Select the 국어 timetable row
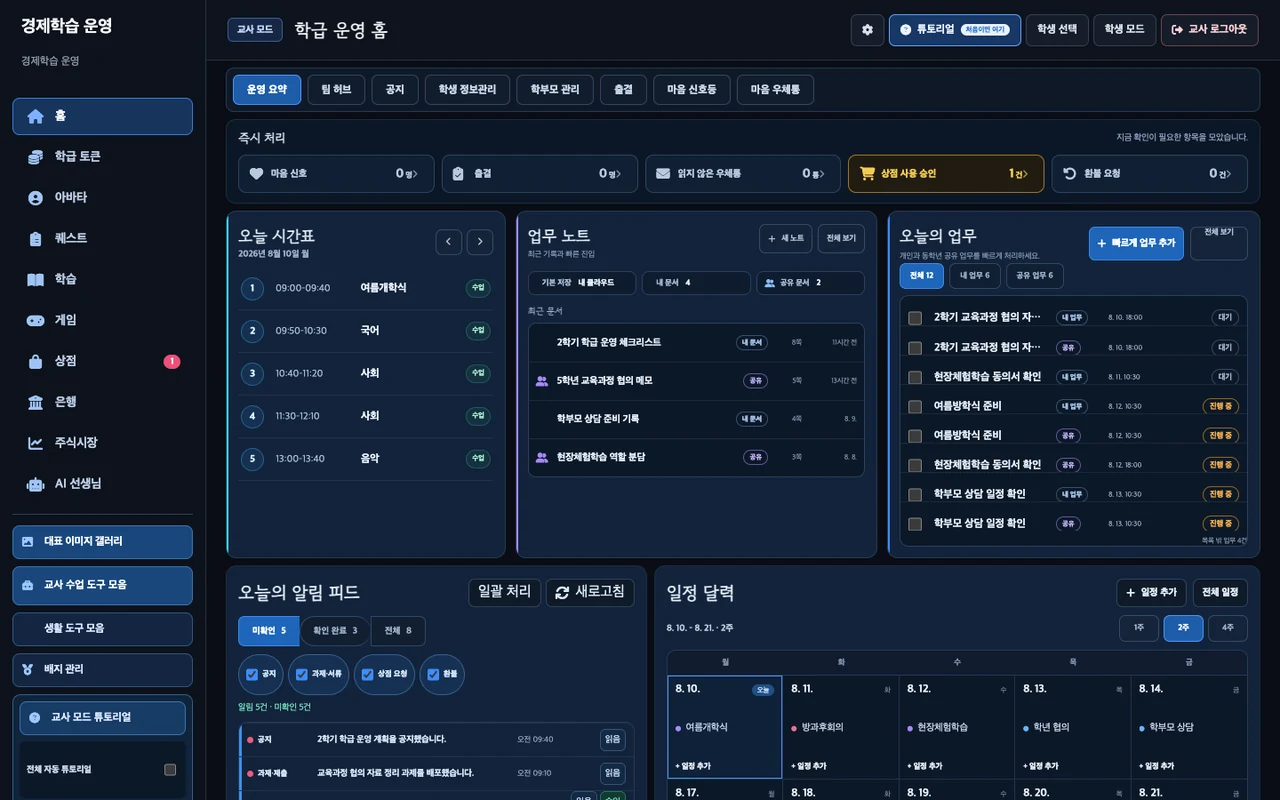 [366, 331]
